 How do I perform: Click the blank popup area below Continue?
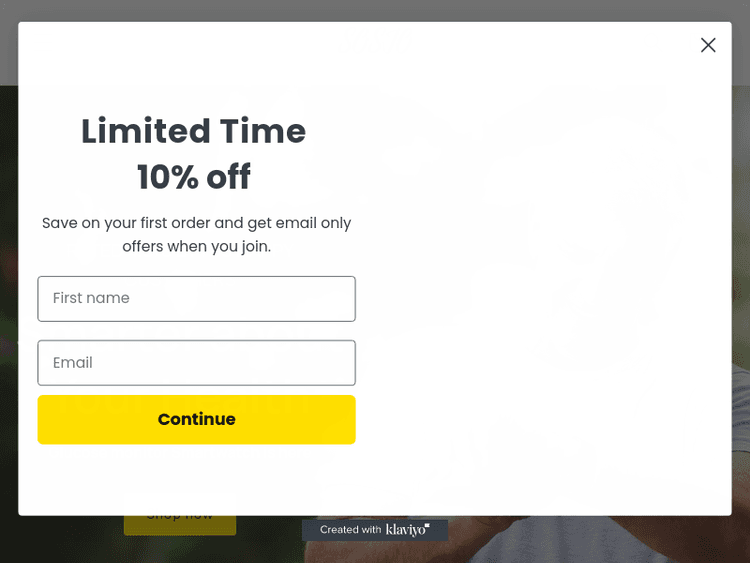click(x=196, y=480)
